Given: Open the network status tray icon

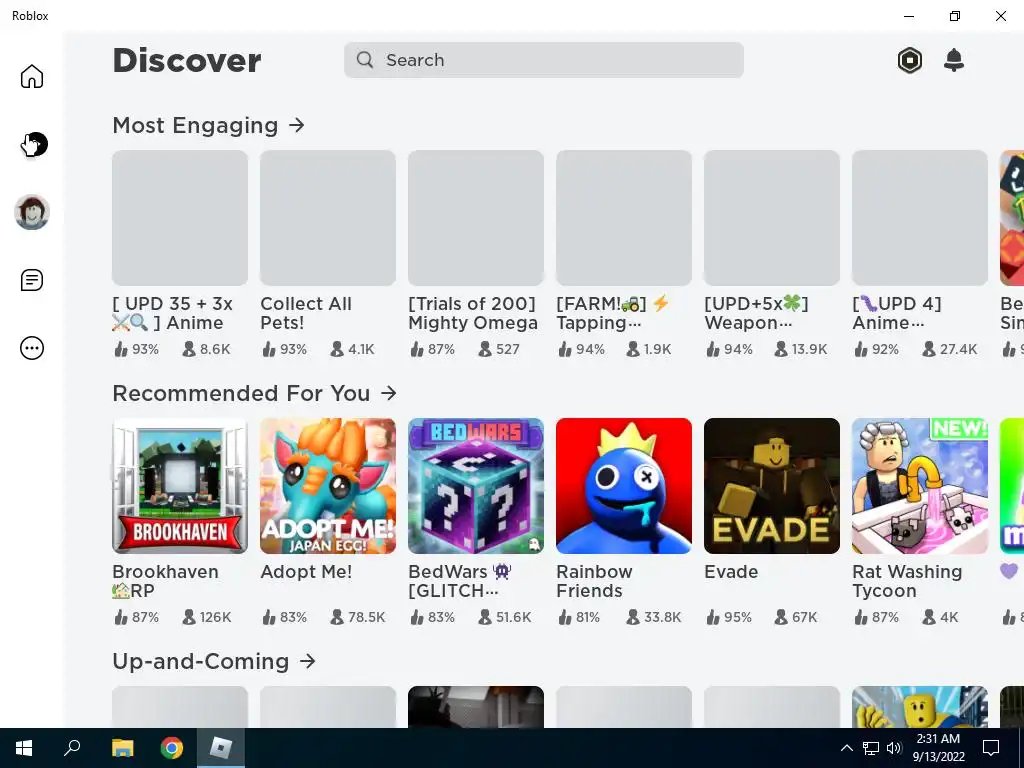Looking at the screenshot, I should pos(871,748).
